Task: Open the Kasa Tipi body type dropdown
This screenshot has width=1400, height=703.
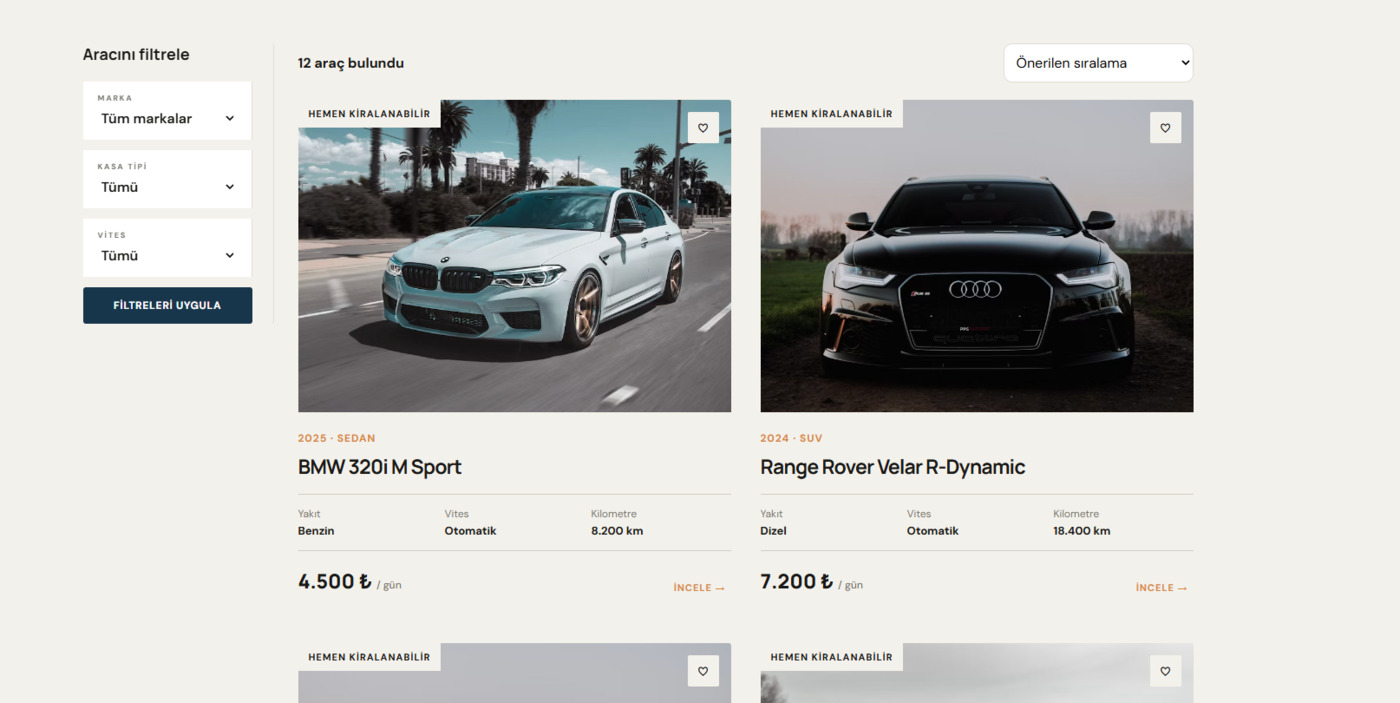Action: [167, 179]
